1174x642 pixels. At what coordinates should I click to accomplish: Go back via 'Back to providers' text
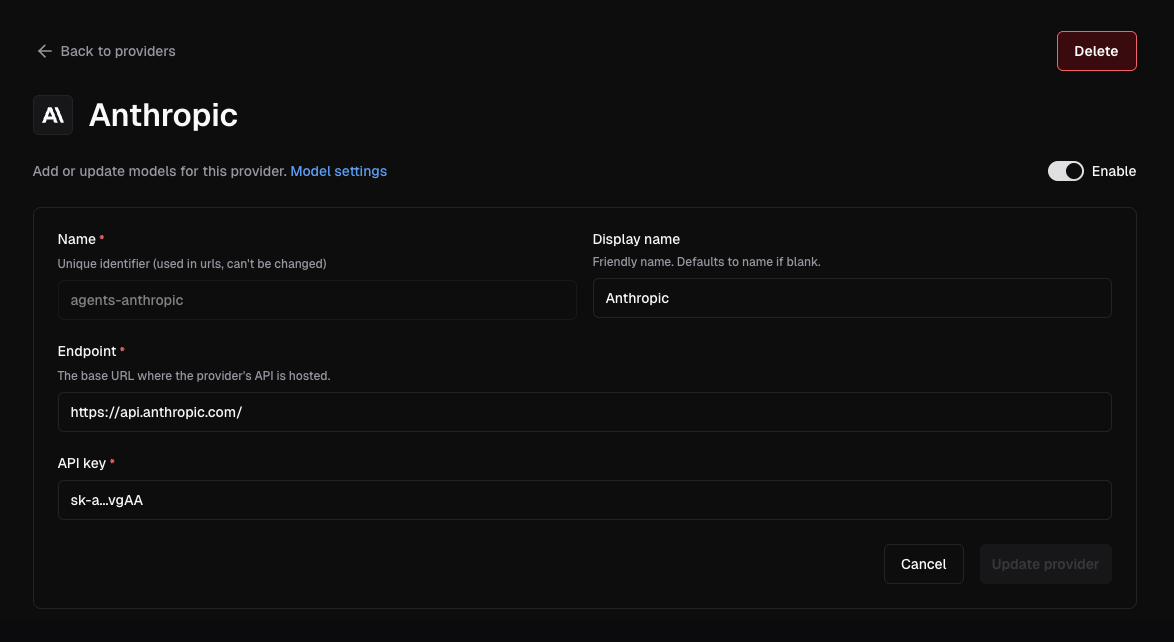pos(118,51)
